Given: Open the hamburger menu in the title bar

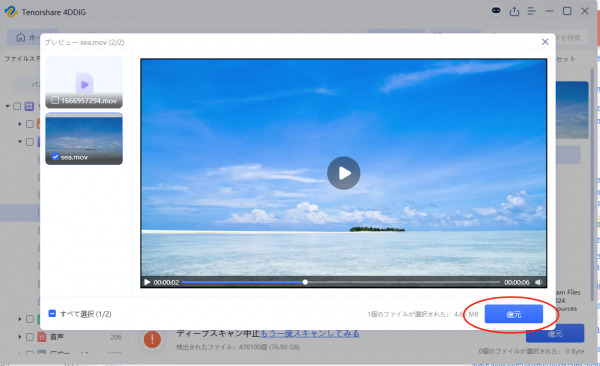Looking at the screenshot, I should pos(532,11).
